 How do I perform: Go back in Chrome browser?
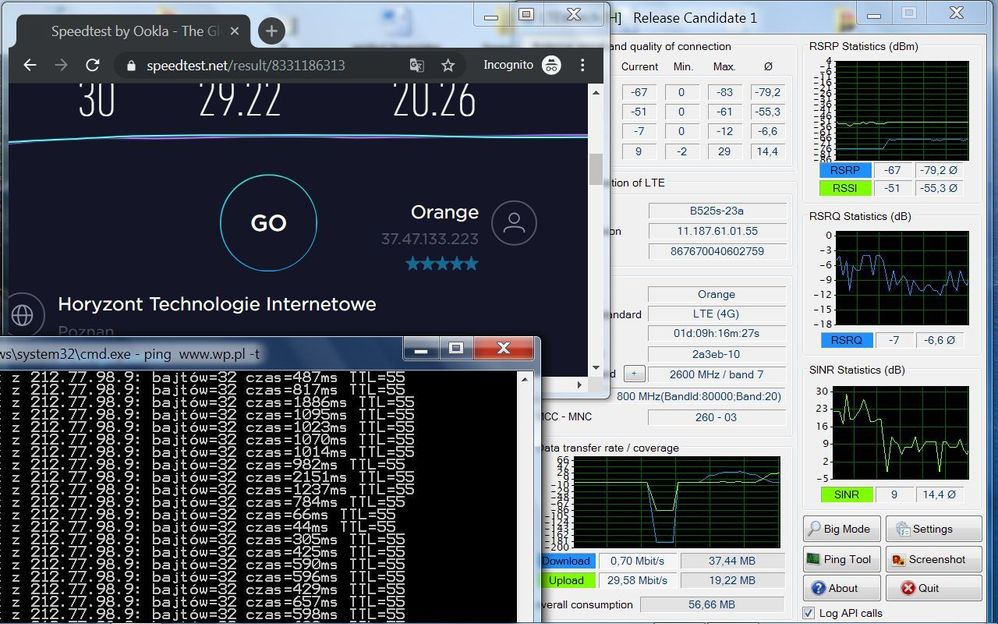(30, 65)
